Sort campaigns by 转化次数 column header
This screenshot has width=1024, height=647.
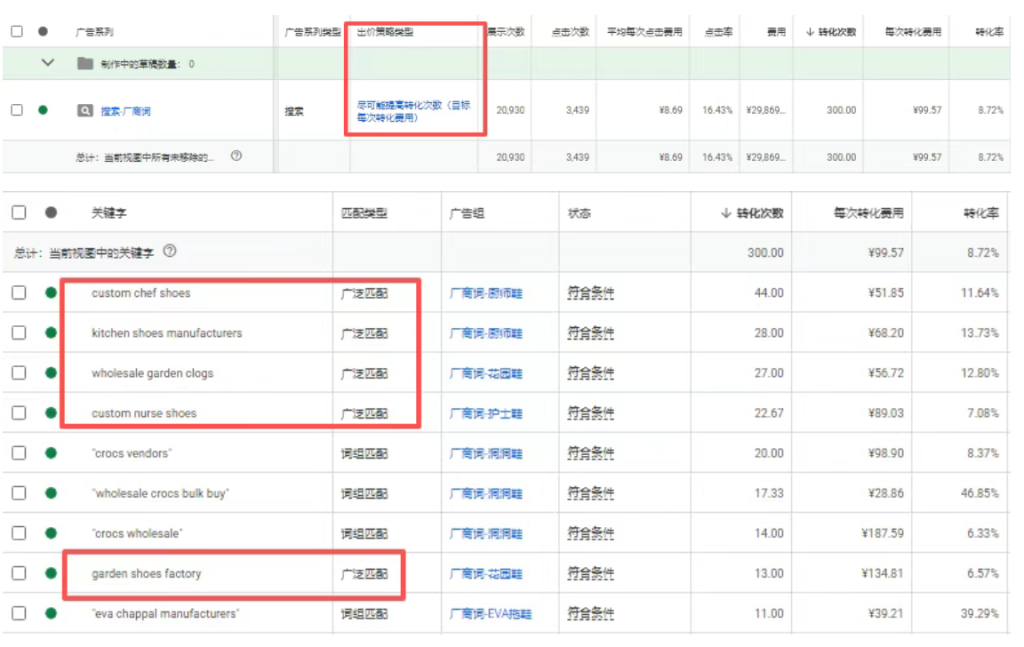(830, 32)
